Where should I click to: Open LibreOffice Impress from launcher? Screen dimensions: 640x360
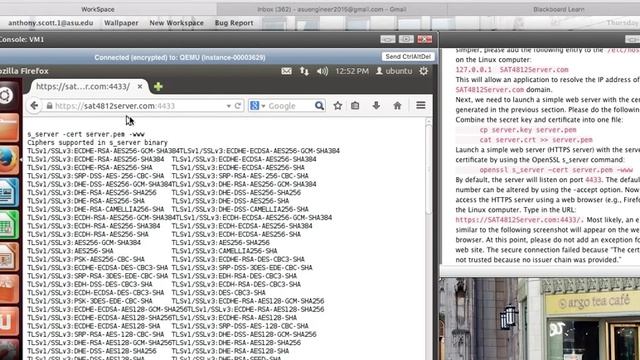tap(8, 257)
